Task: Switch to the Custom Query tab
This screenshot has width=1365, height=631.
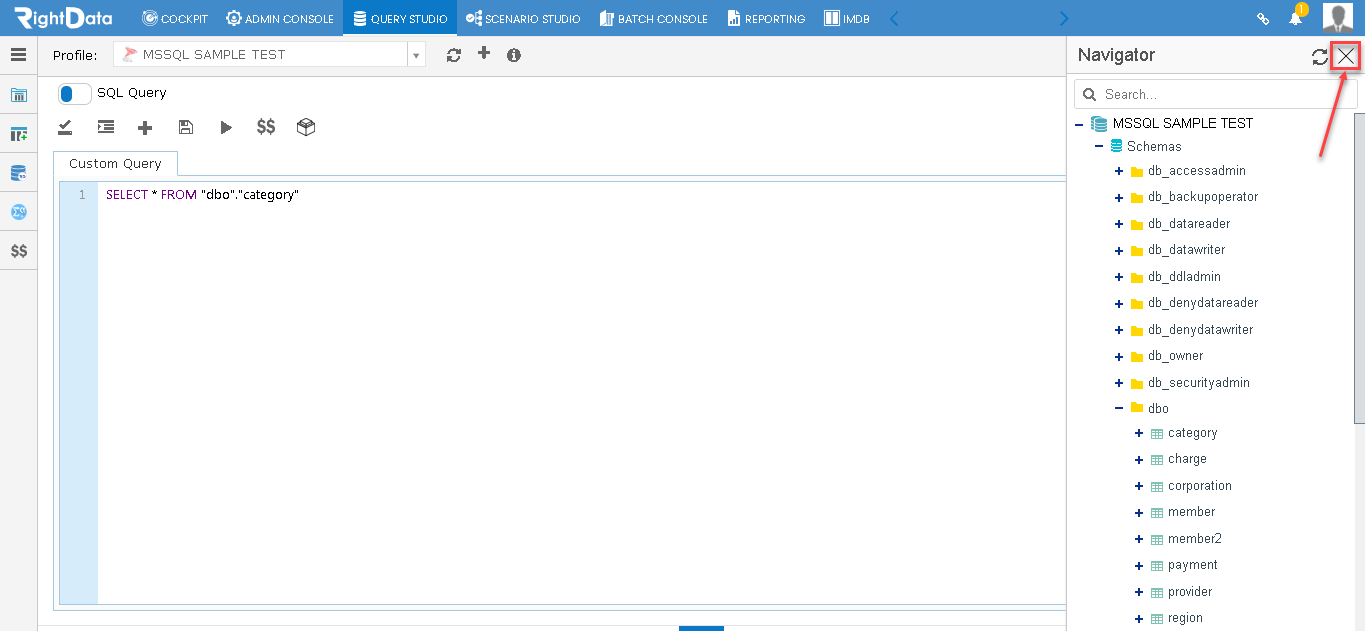Action: click(x=115, y=164)
